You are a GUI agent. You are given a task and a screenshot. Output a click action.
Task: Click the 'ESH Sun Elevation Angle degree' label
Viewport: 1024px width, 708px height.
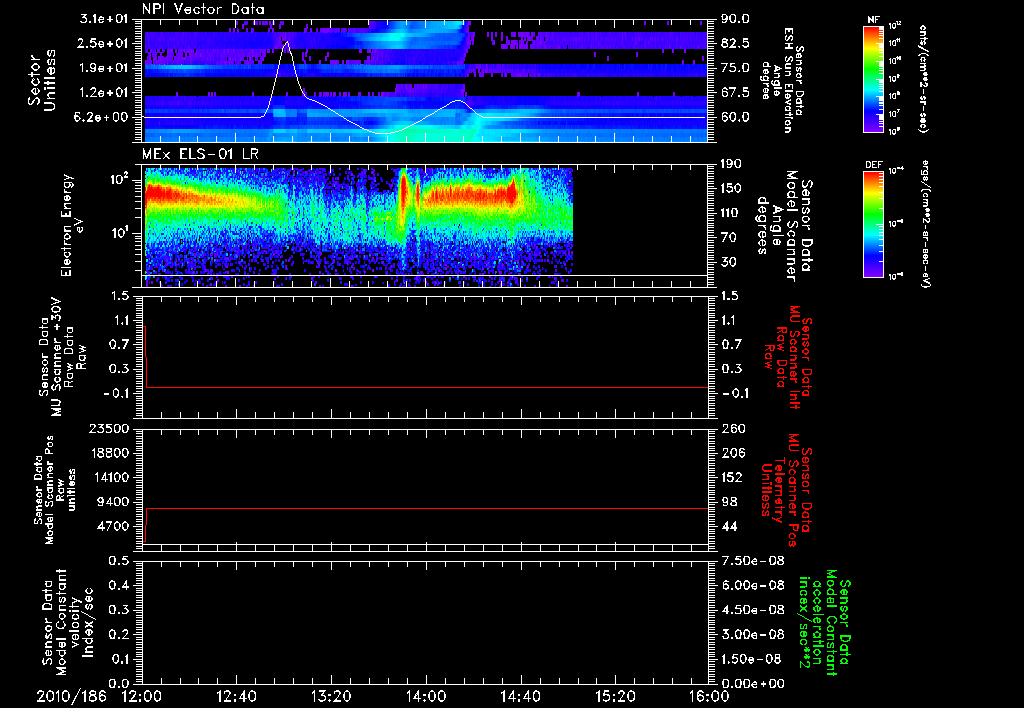[776, 80]
